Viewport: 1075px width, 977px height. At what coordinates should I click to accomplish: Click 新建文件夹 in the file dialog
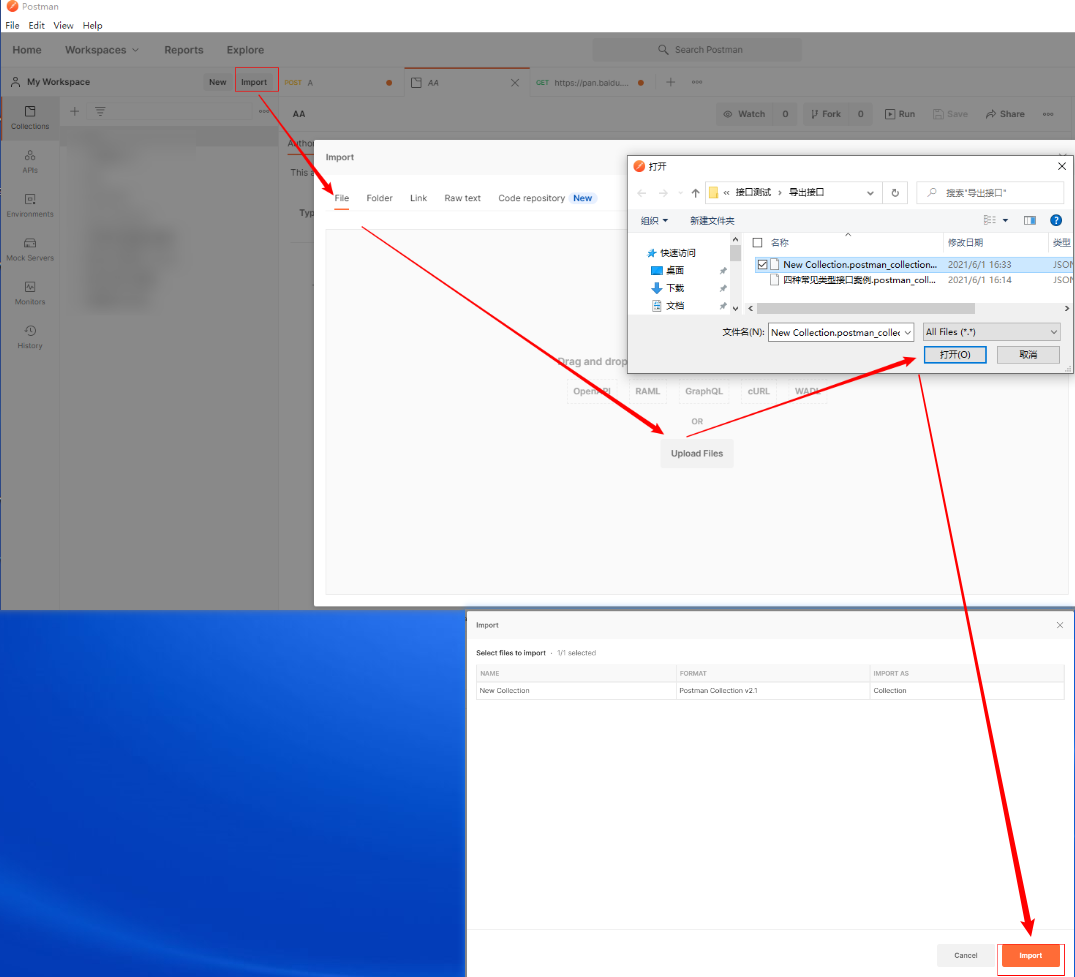point(712,220)
